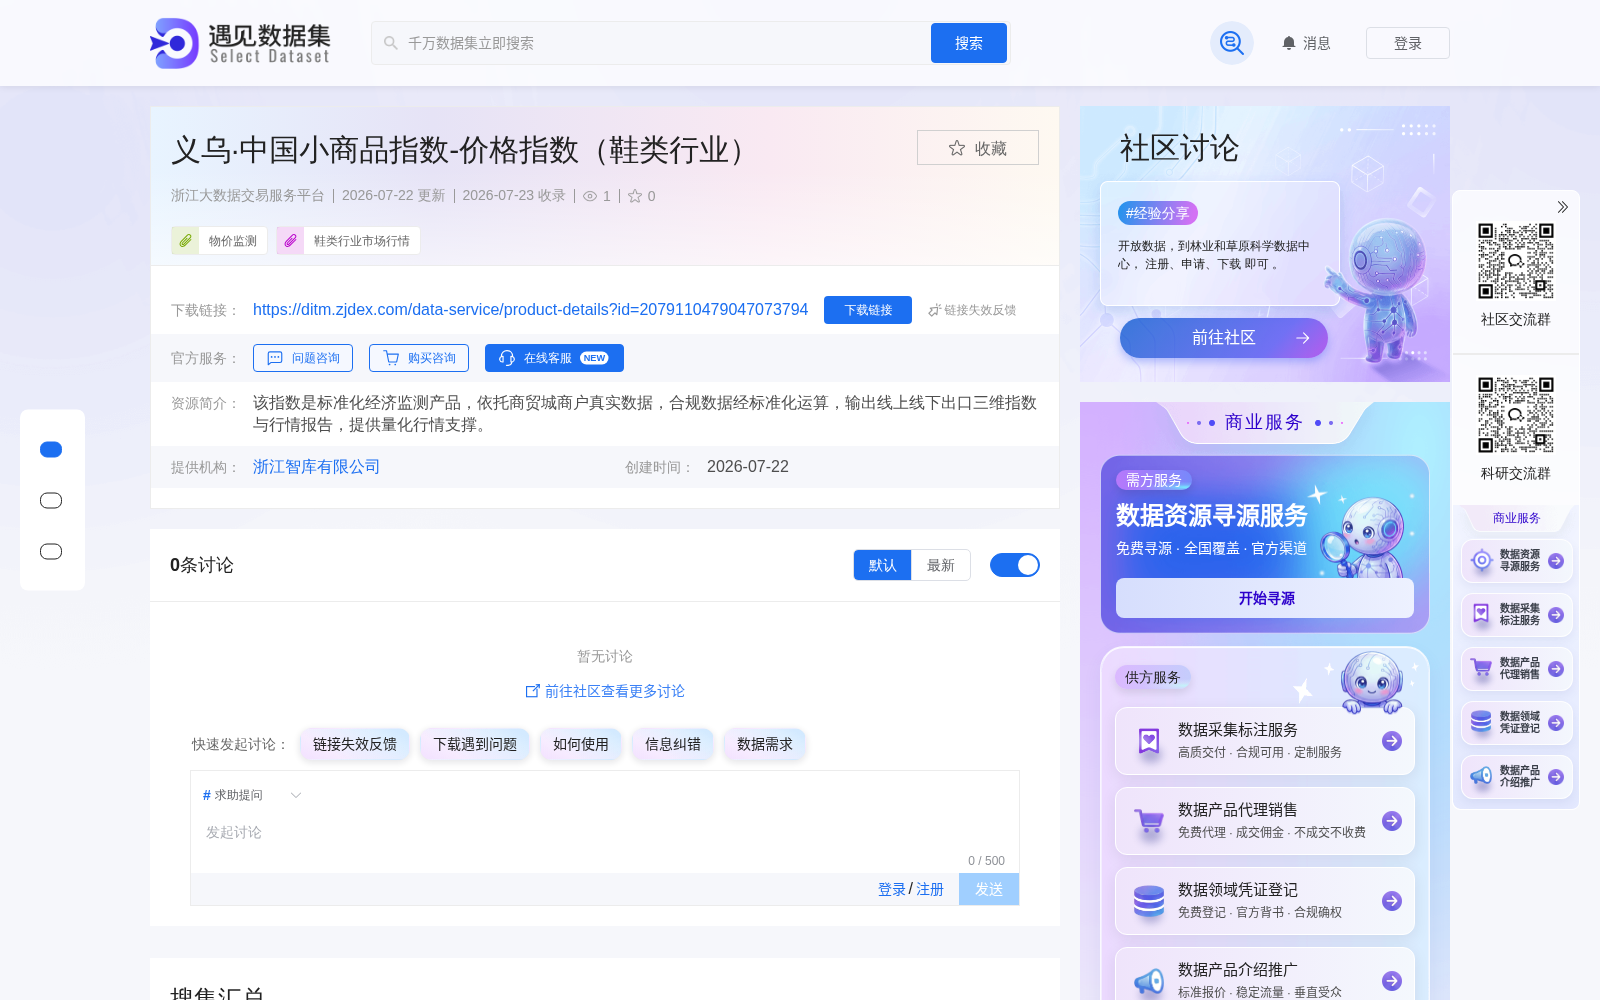Go to 前往社区查看更多讨论 link

tap(605, 691)
